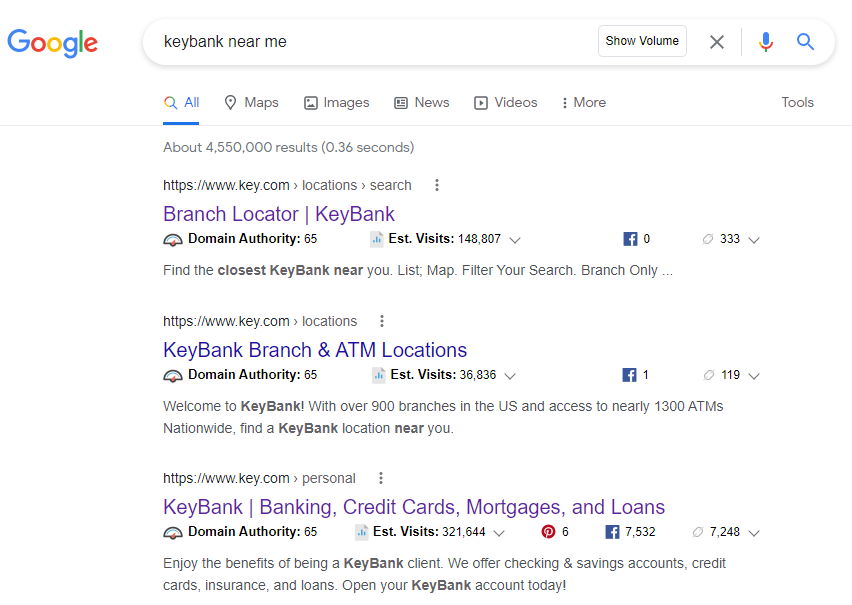Image resolution: width=852 pixels, height=605 pixels.
Task: Switch to the Images tab
Action: coord(336,103)
